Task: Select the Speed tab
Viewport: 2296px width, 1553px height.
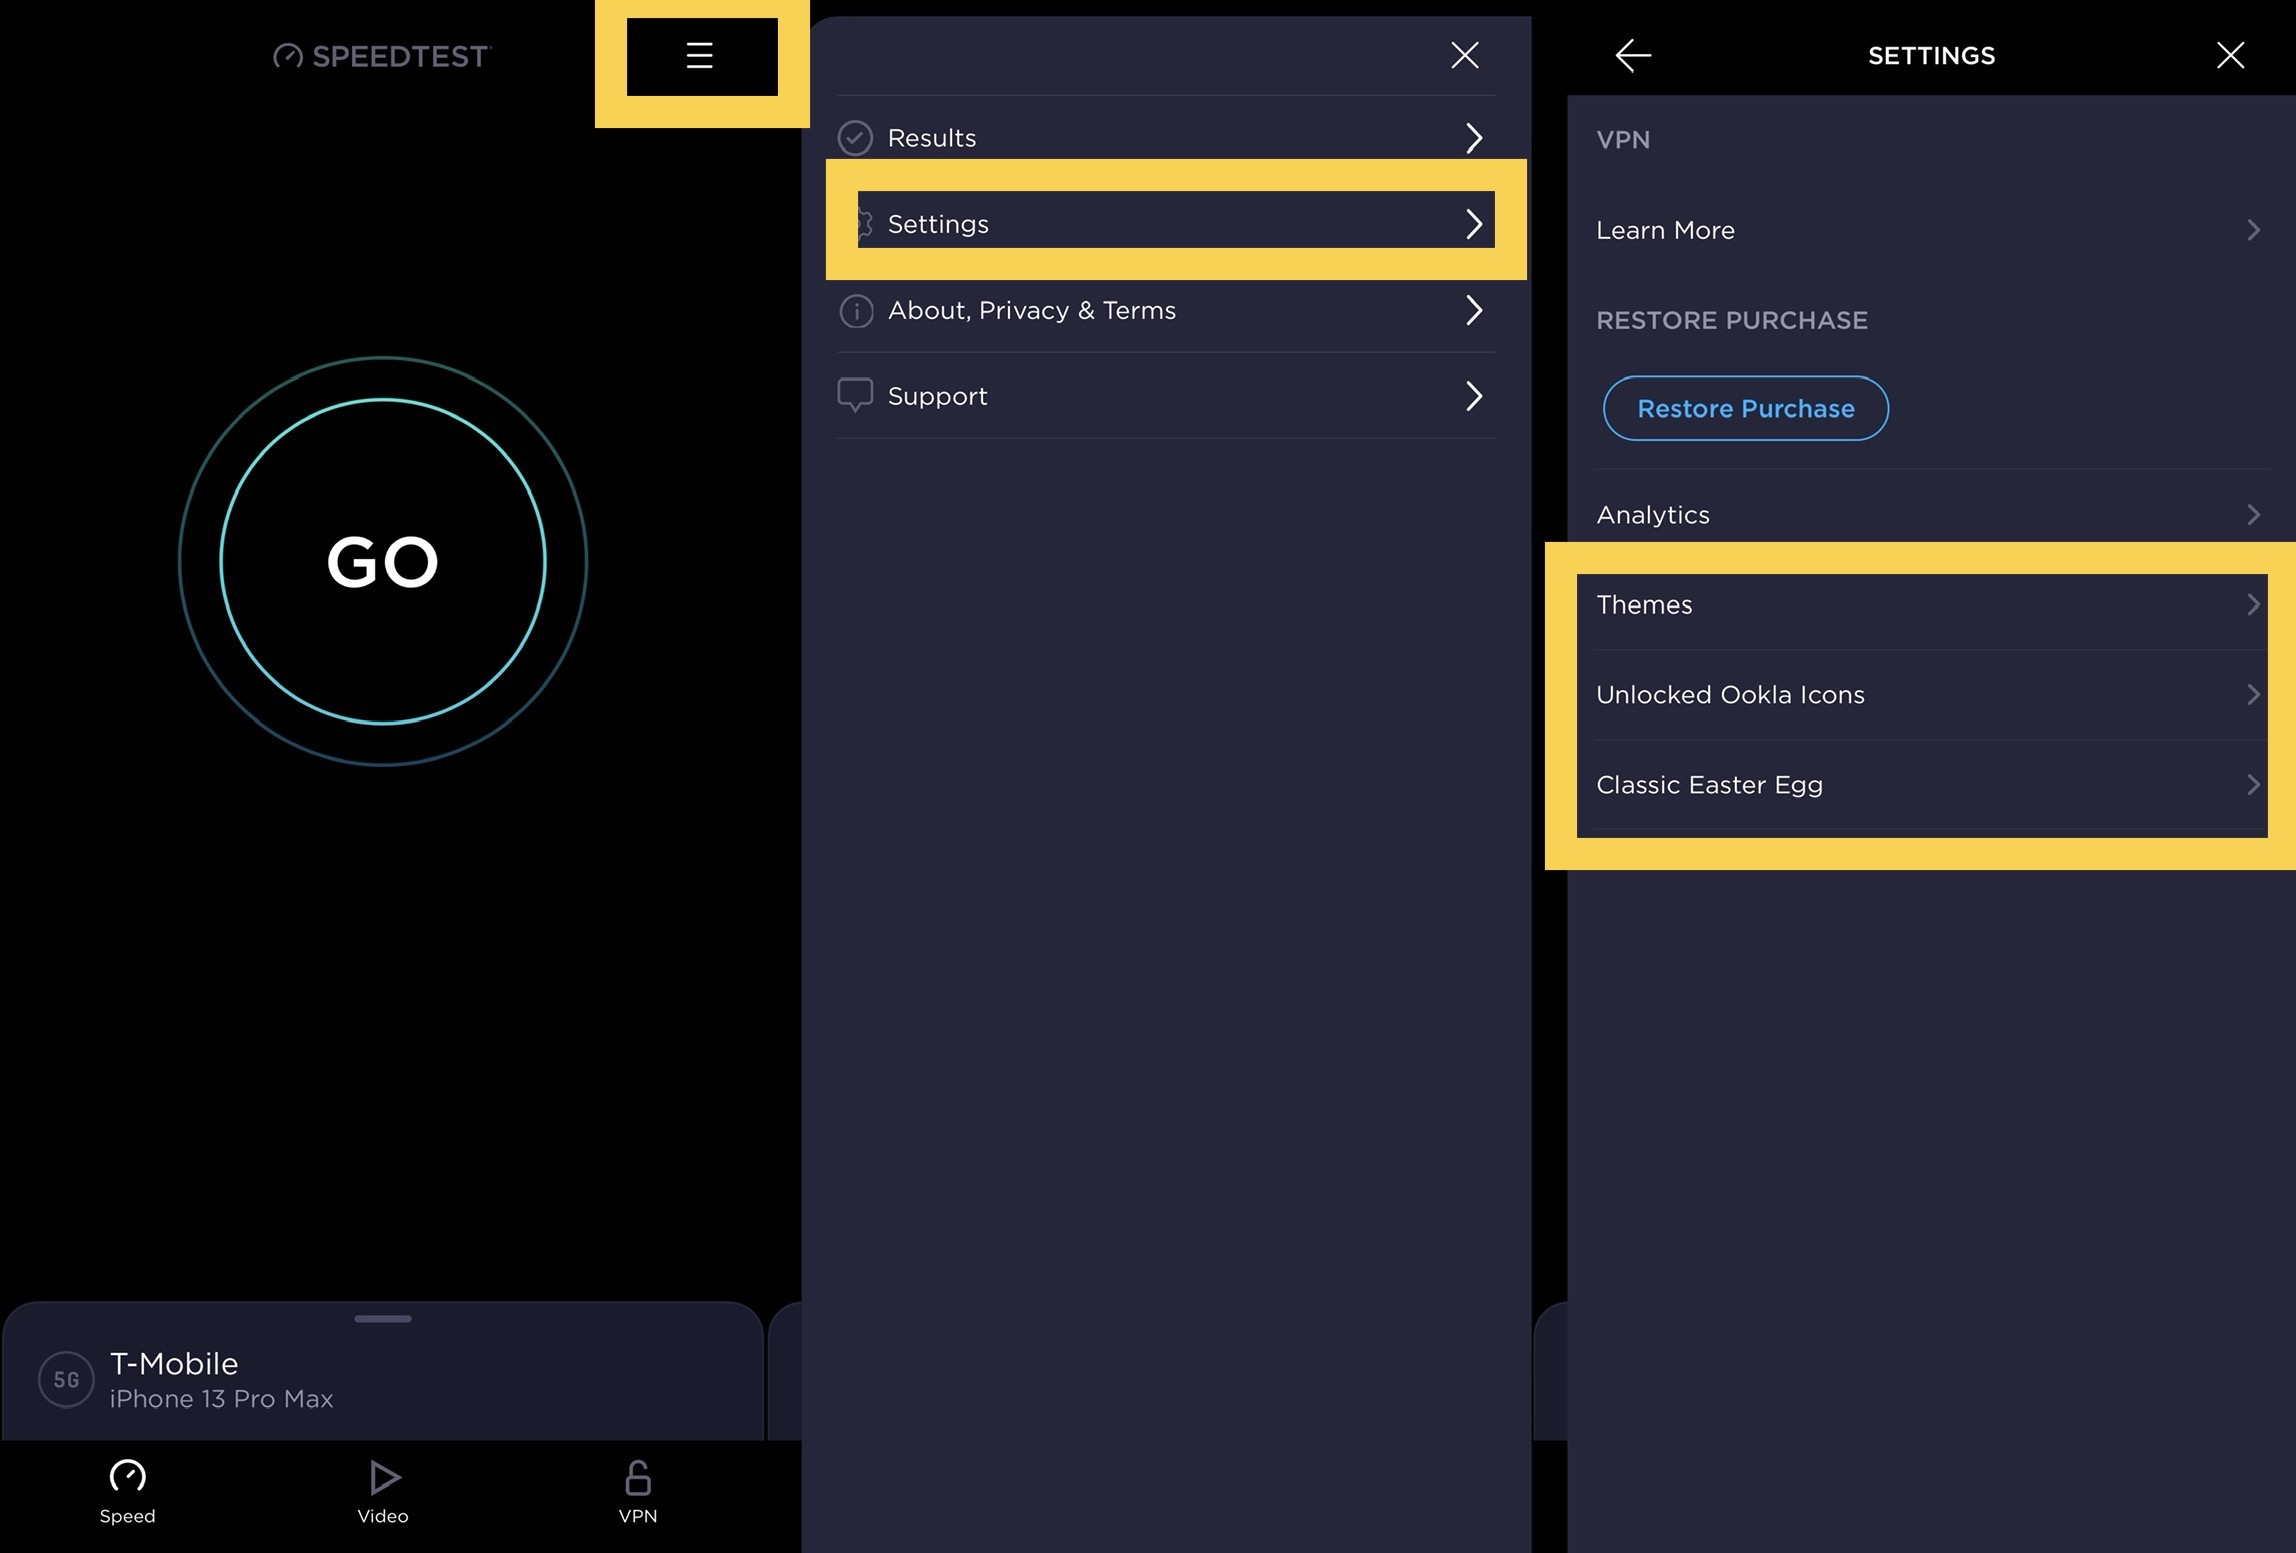Action: pyautogui.click(x=128, y=1491)
